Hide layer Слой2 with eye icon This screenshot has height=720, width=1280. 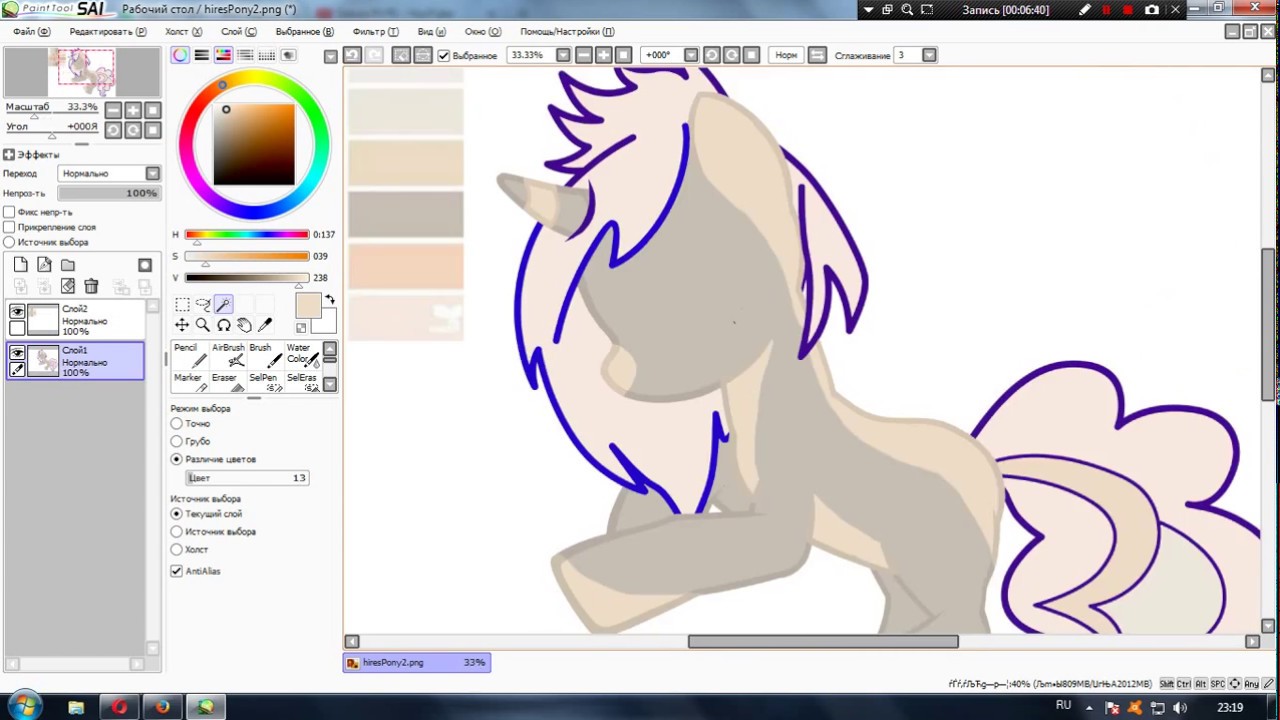[17, 312]
